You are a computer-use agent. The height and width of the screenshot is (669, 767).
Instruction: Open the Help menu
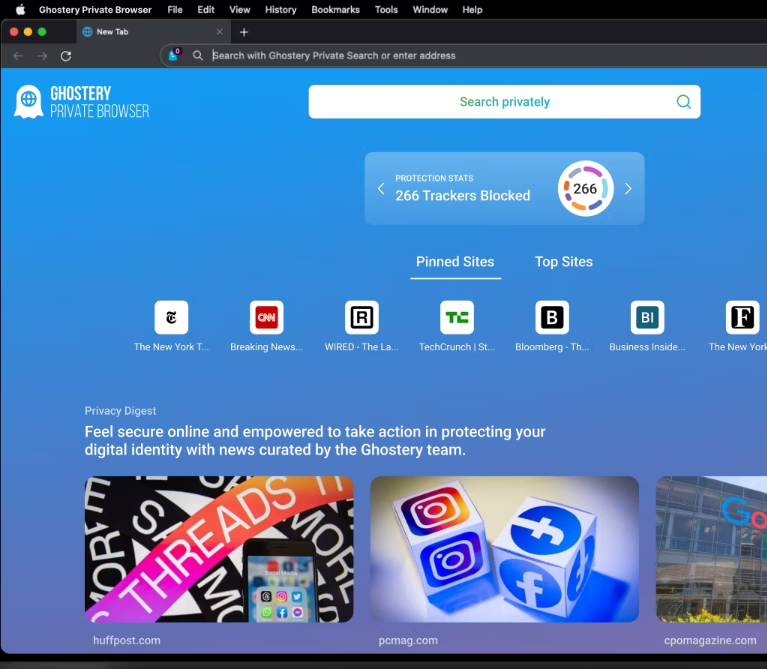473,10
